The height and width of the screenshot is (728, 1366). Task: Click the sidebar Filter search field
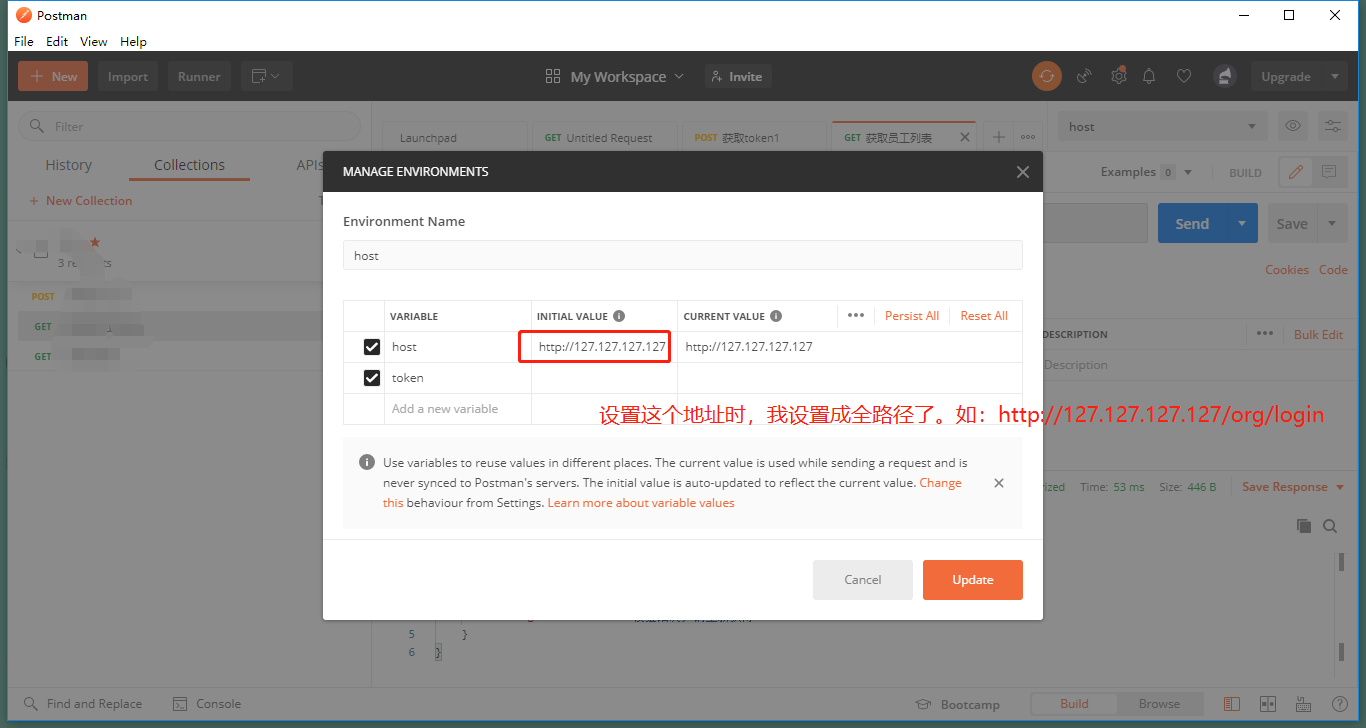click(x=190, y=126)
